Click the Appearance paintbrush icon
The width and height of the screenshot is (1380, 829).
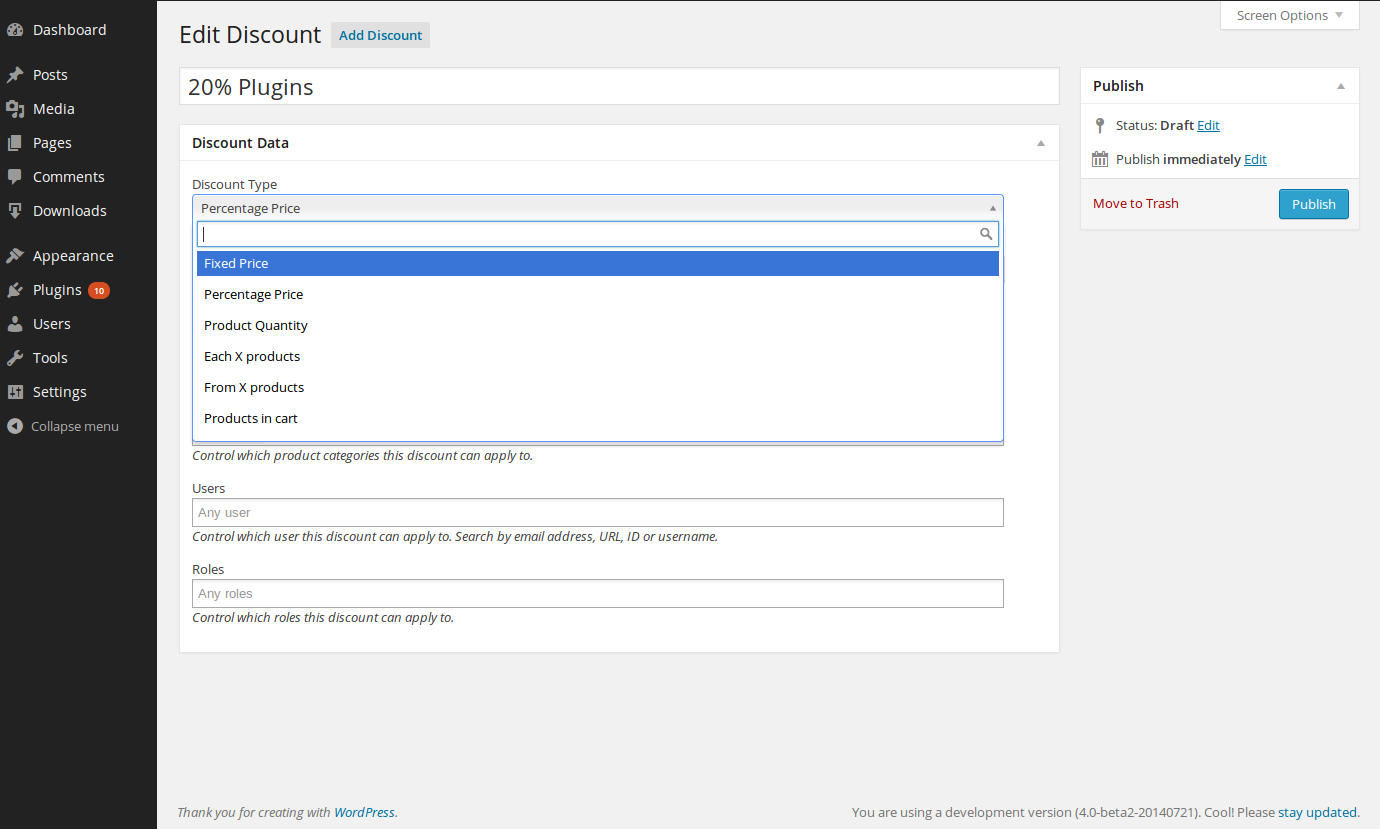(15, 256)
